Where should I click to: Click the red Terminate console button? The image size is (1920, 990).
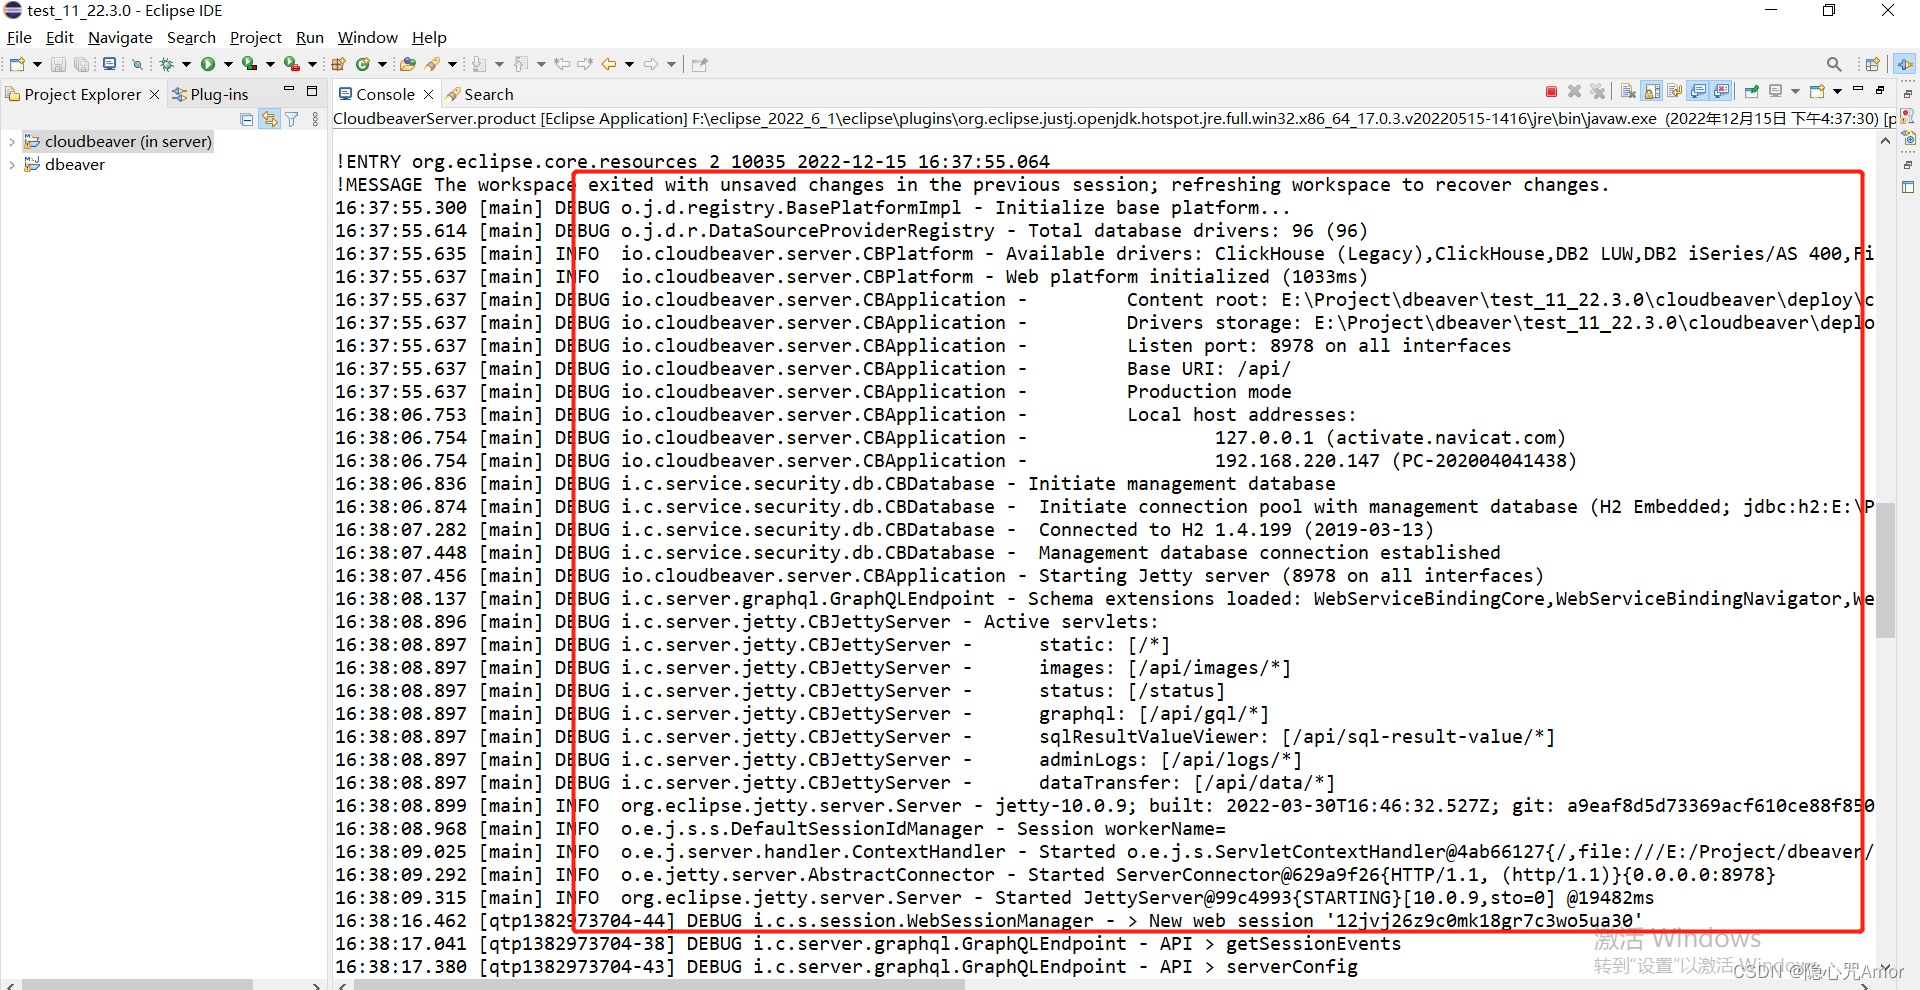coord(1551,92)
